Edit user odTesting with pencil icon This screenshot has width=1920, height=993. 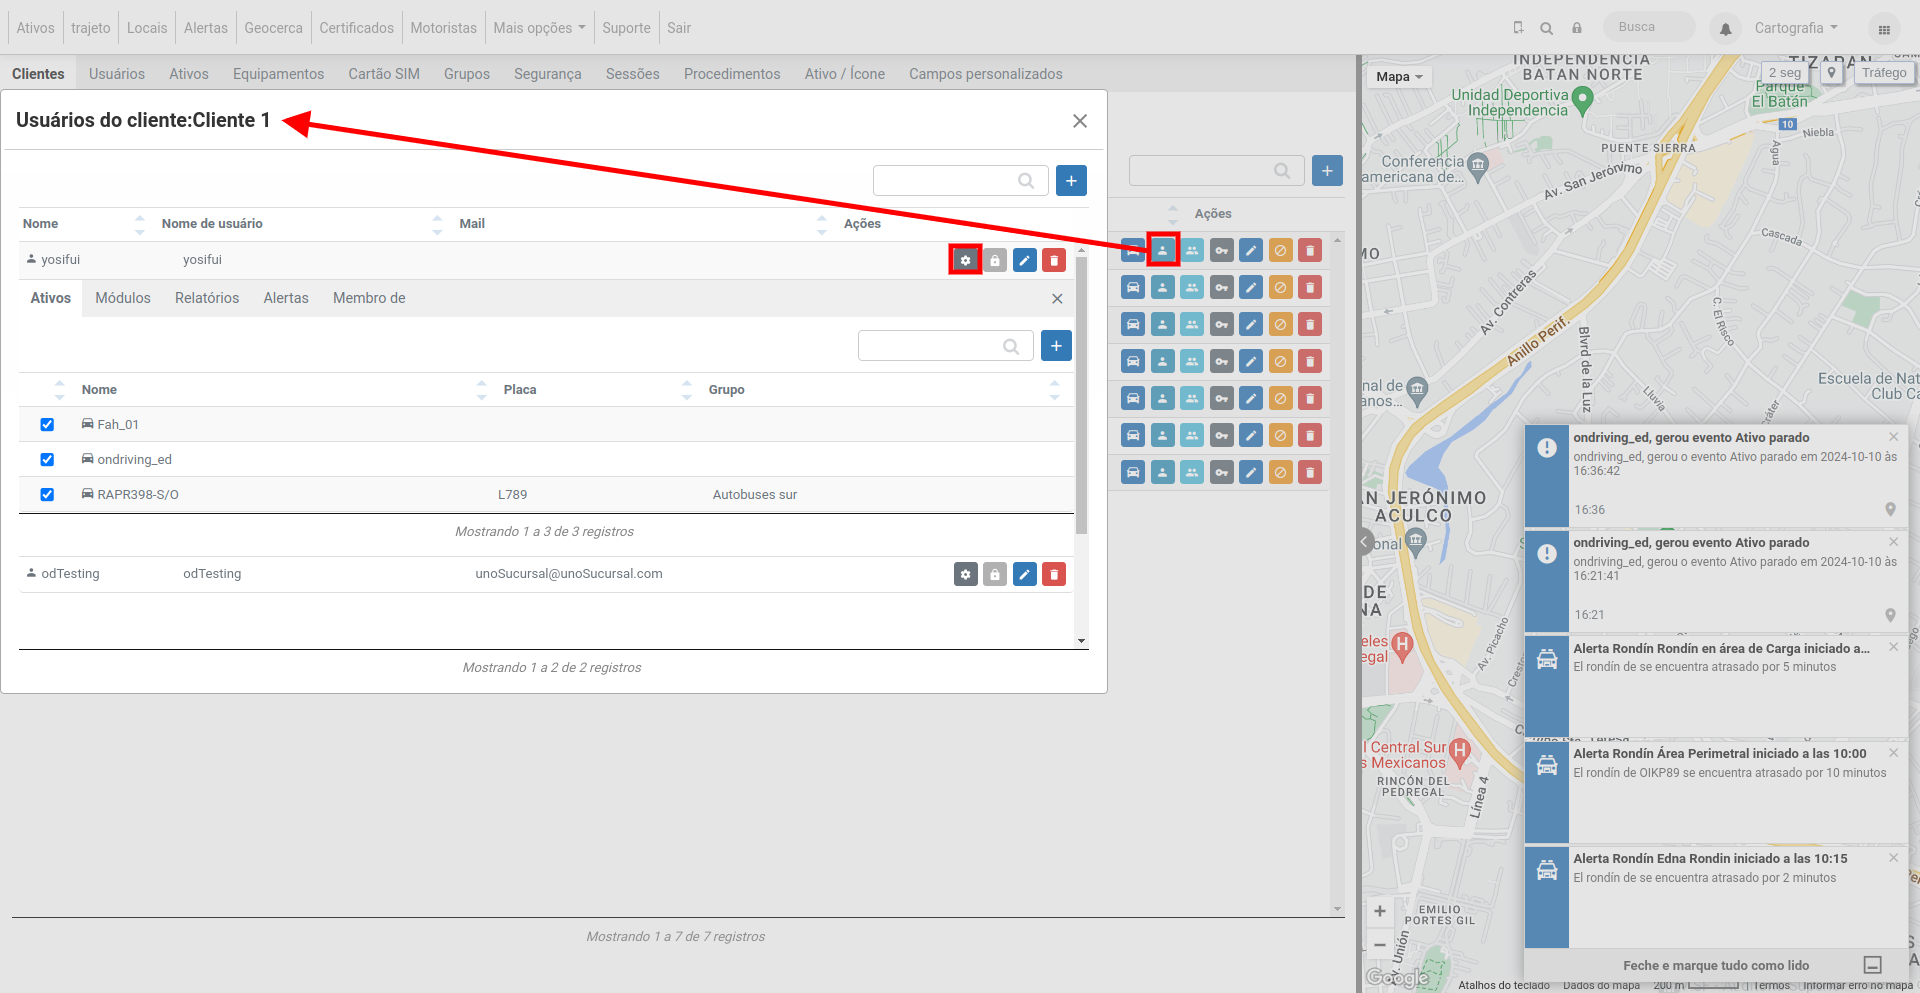1025,574
